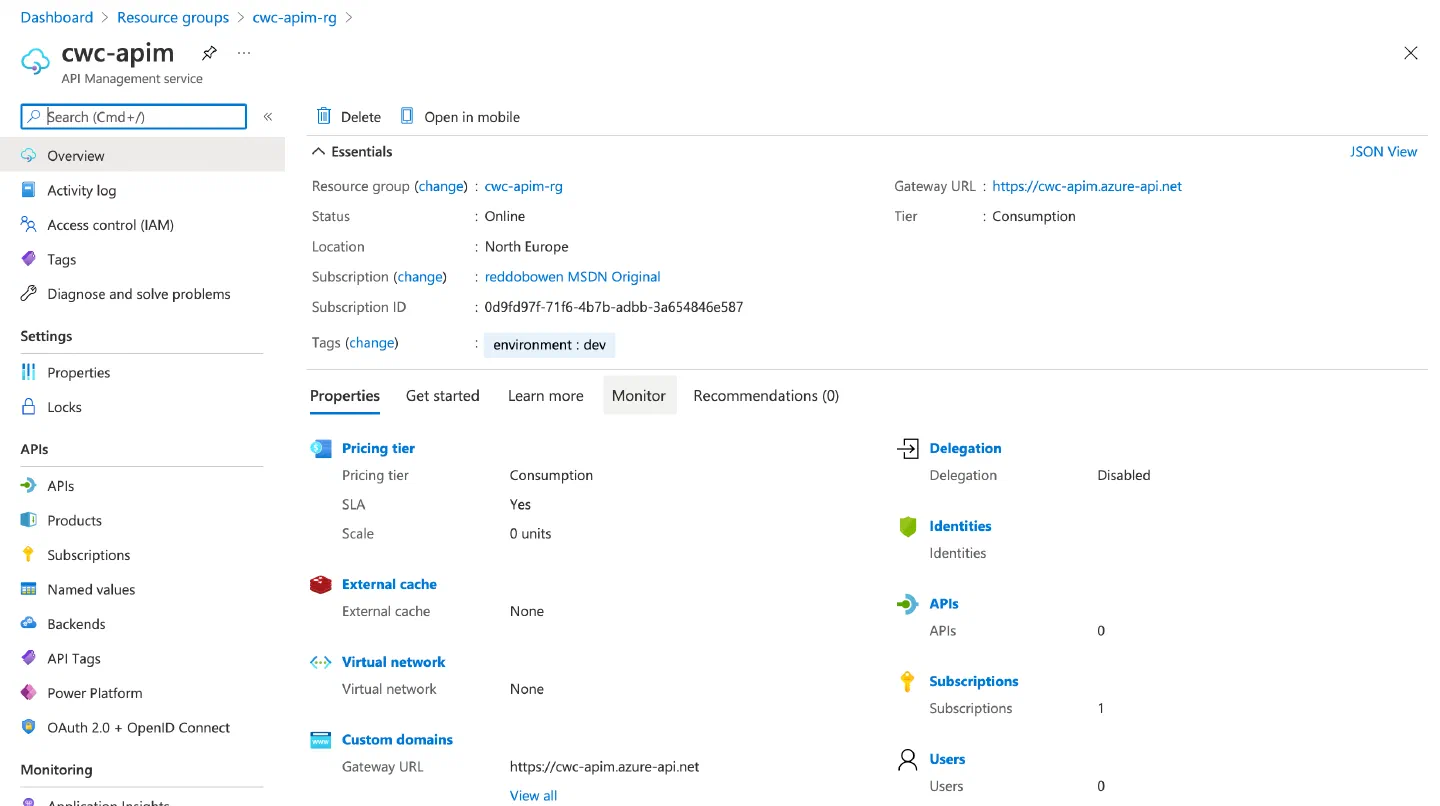
Task: Open the Pricing tier heading link
Action: [x=378, y=449]
